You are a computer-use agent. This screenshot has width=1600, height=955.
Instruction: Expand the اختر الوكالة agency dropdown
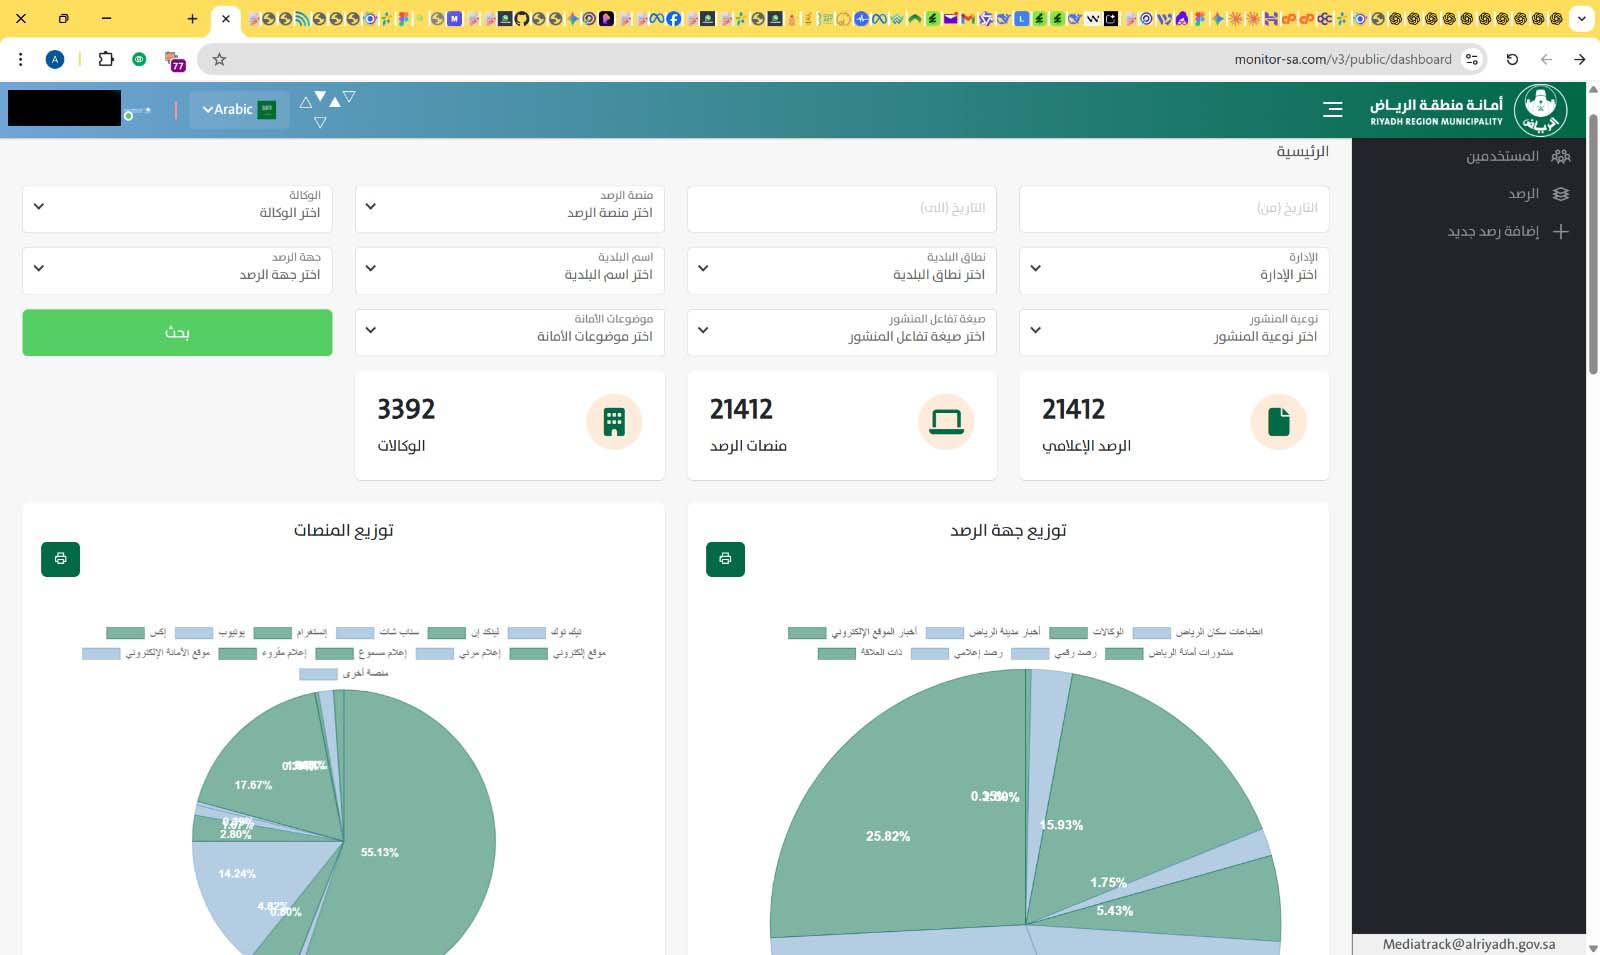pos(177,207)
